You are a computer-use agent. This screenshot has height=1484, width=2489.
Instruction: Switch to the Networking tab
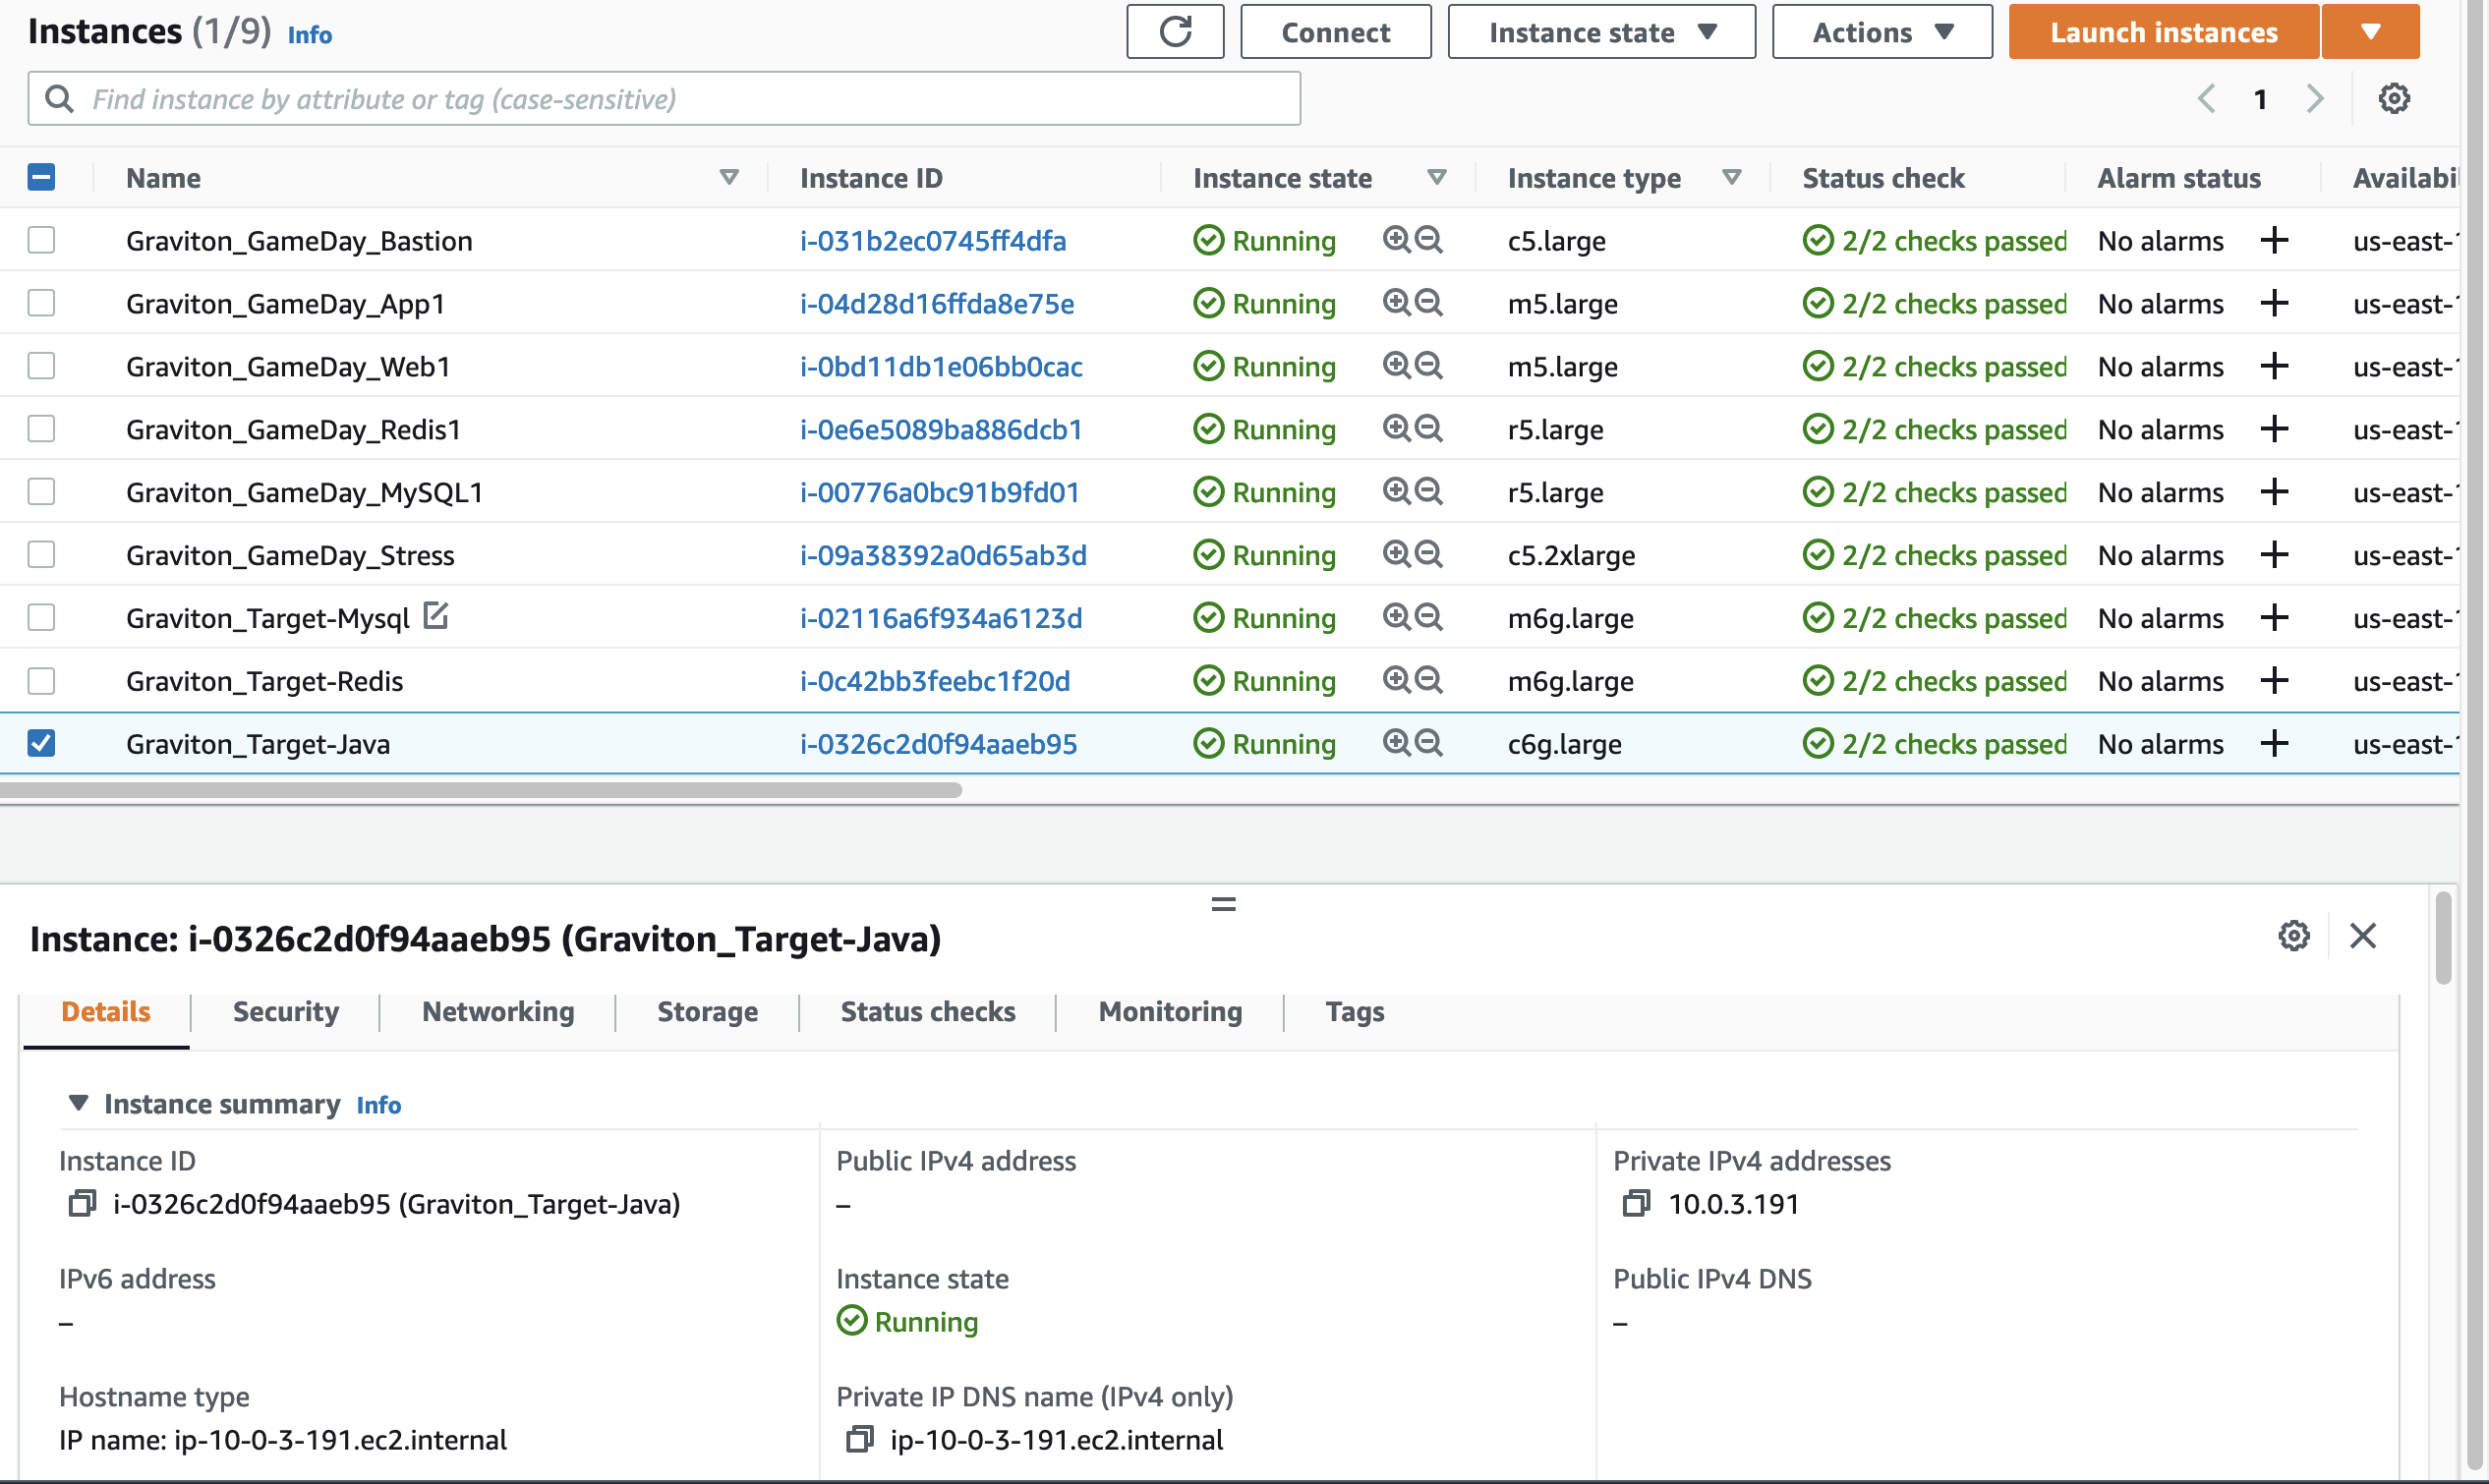point(498,1012)
